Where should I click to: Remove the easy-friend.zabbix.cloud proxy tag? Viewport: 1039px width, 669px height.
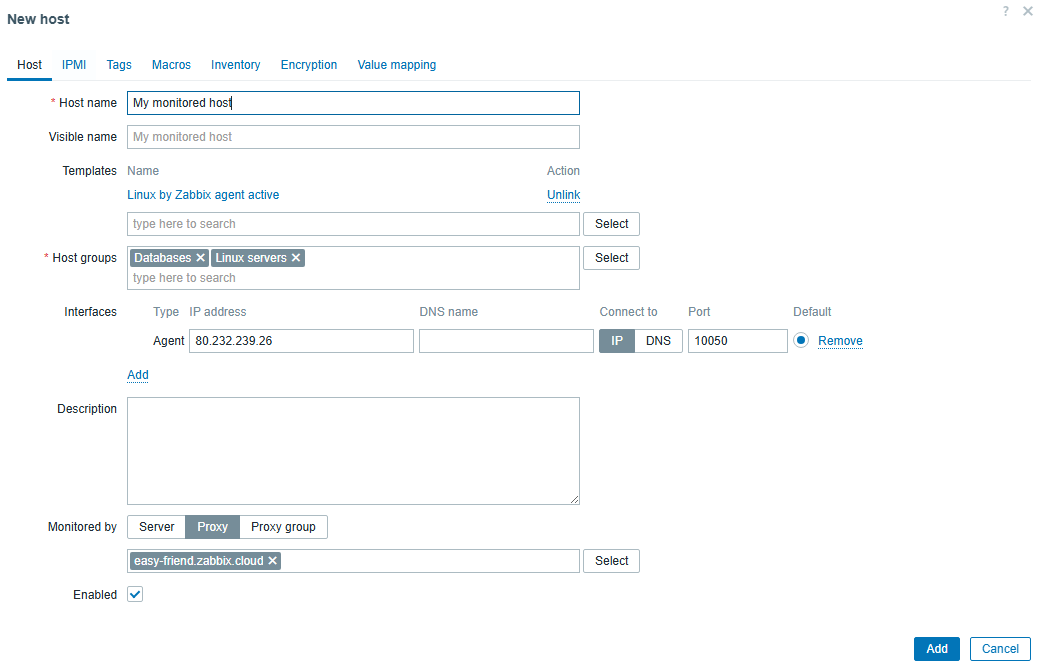(272, 561)
